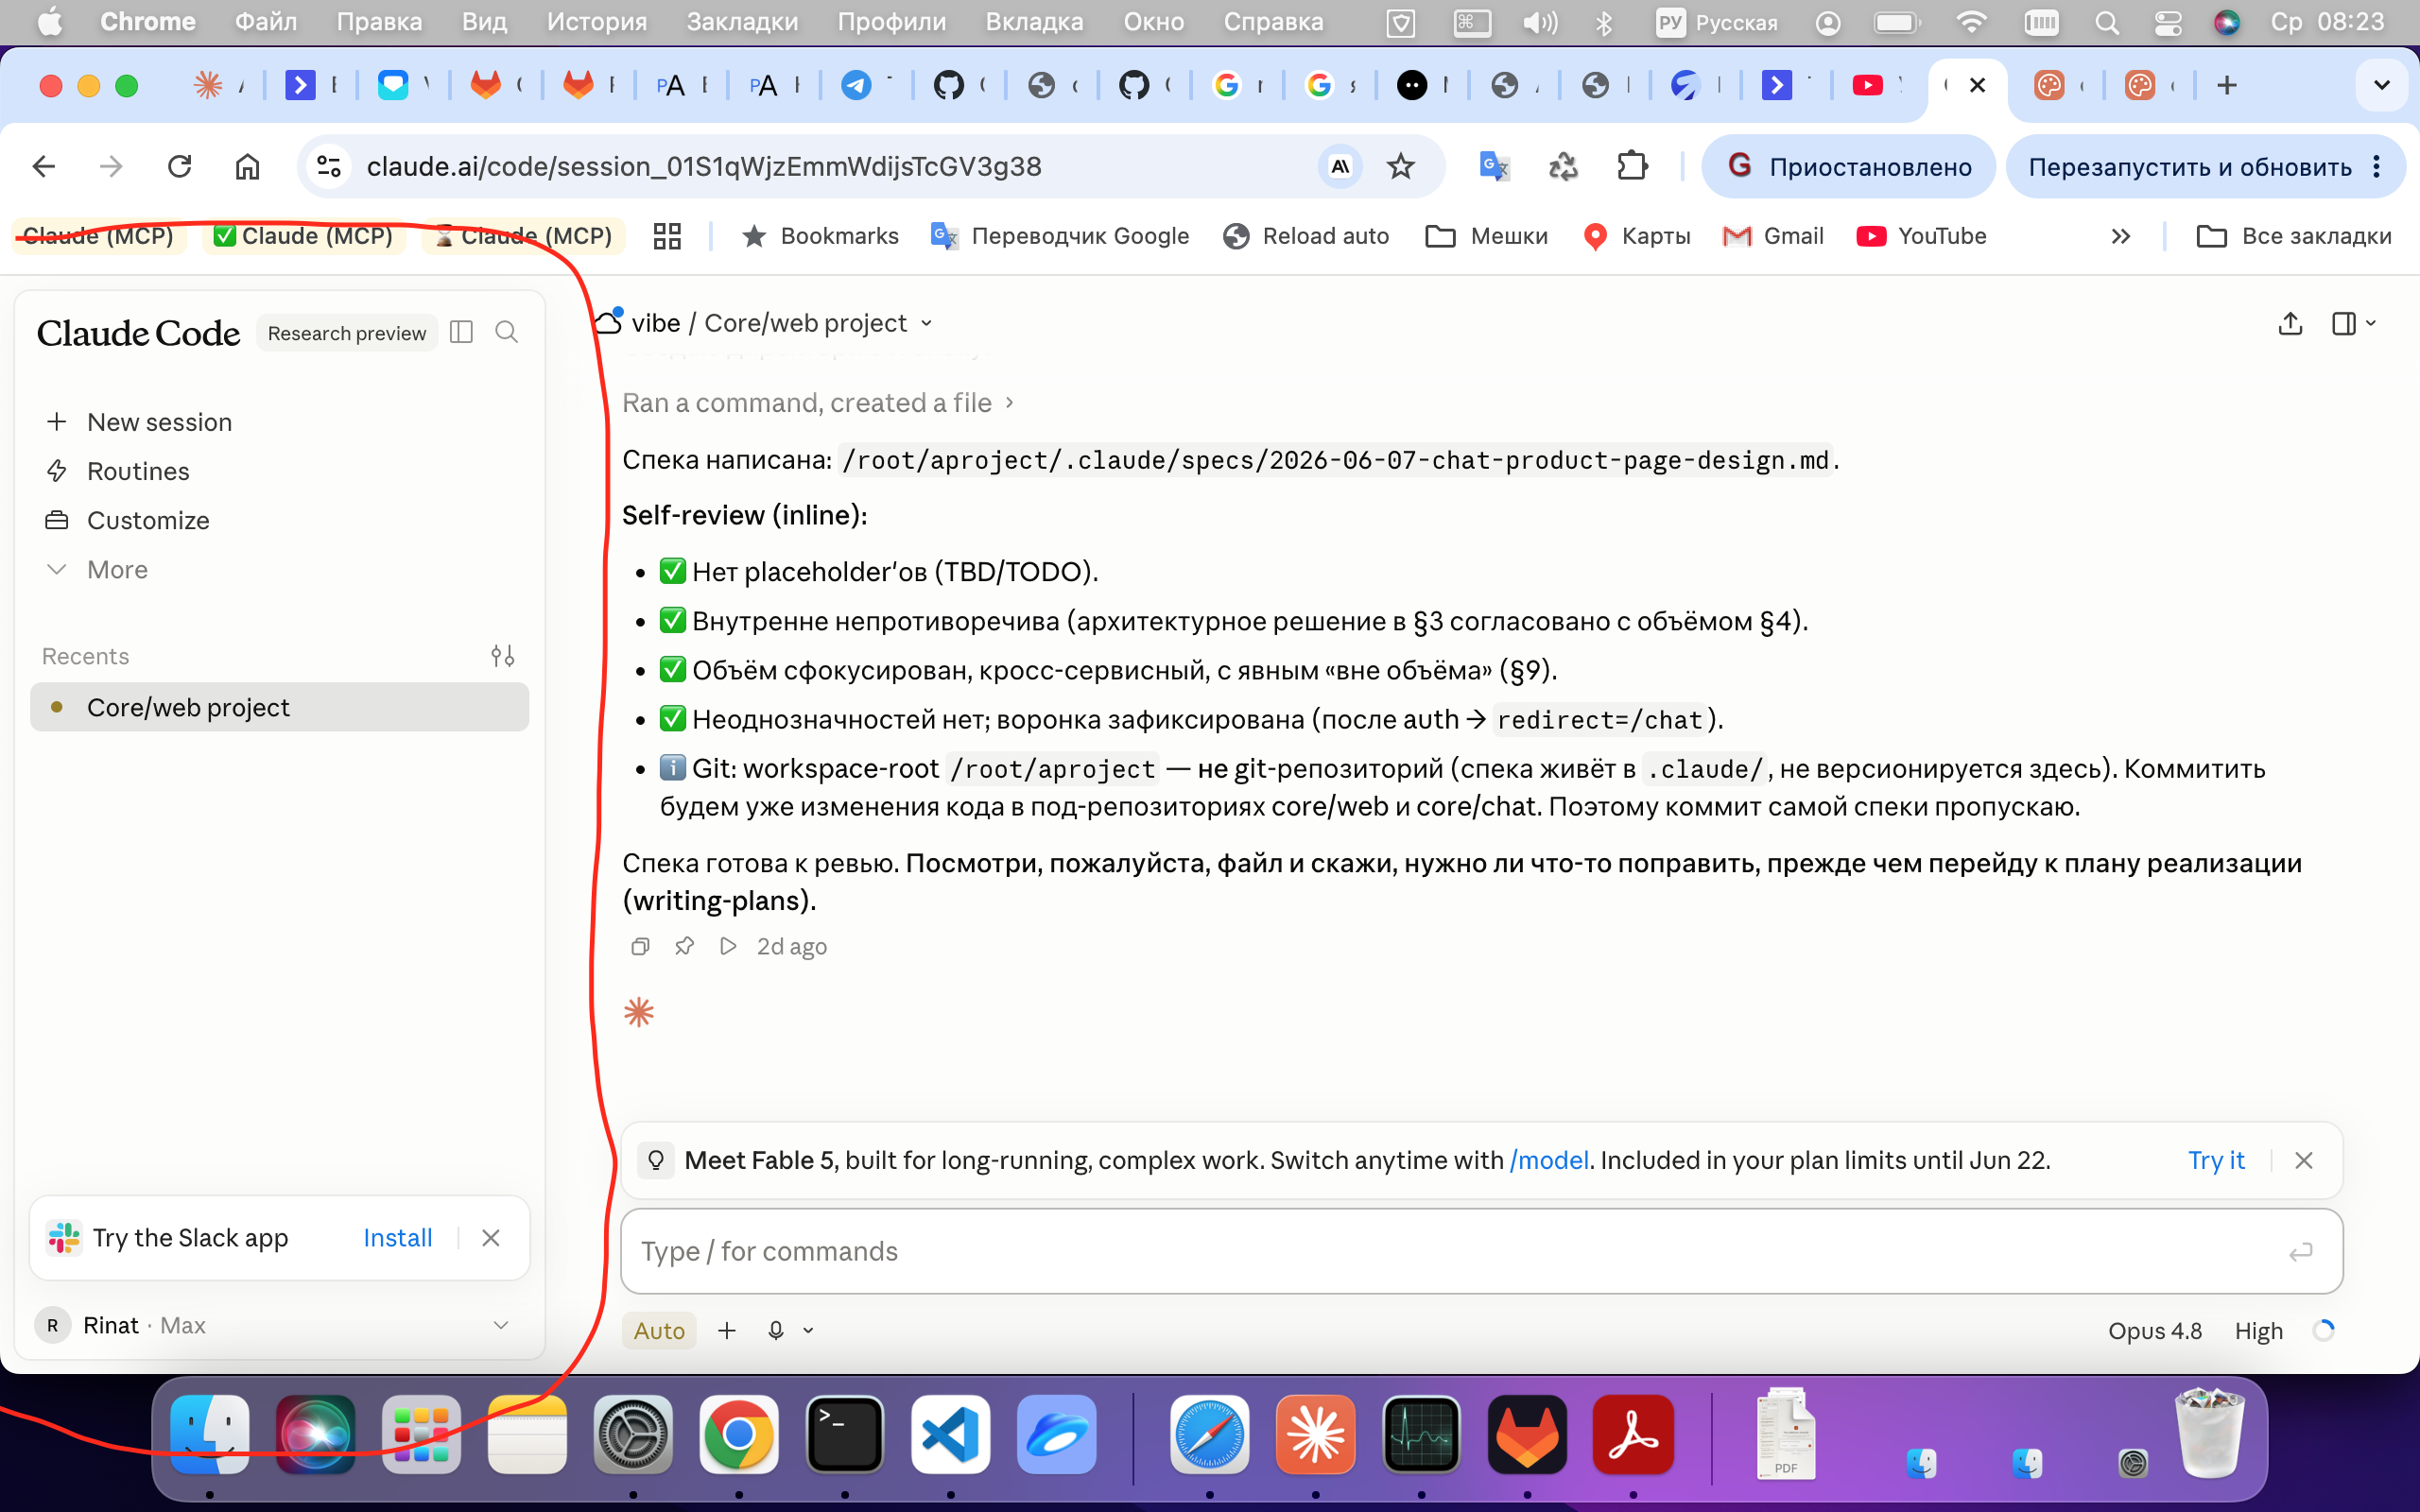Open a new Chrome tab

[x=2226, y=85]
